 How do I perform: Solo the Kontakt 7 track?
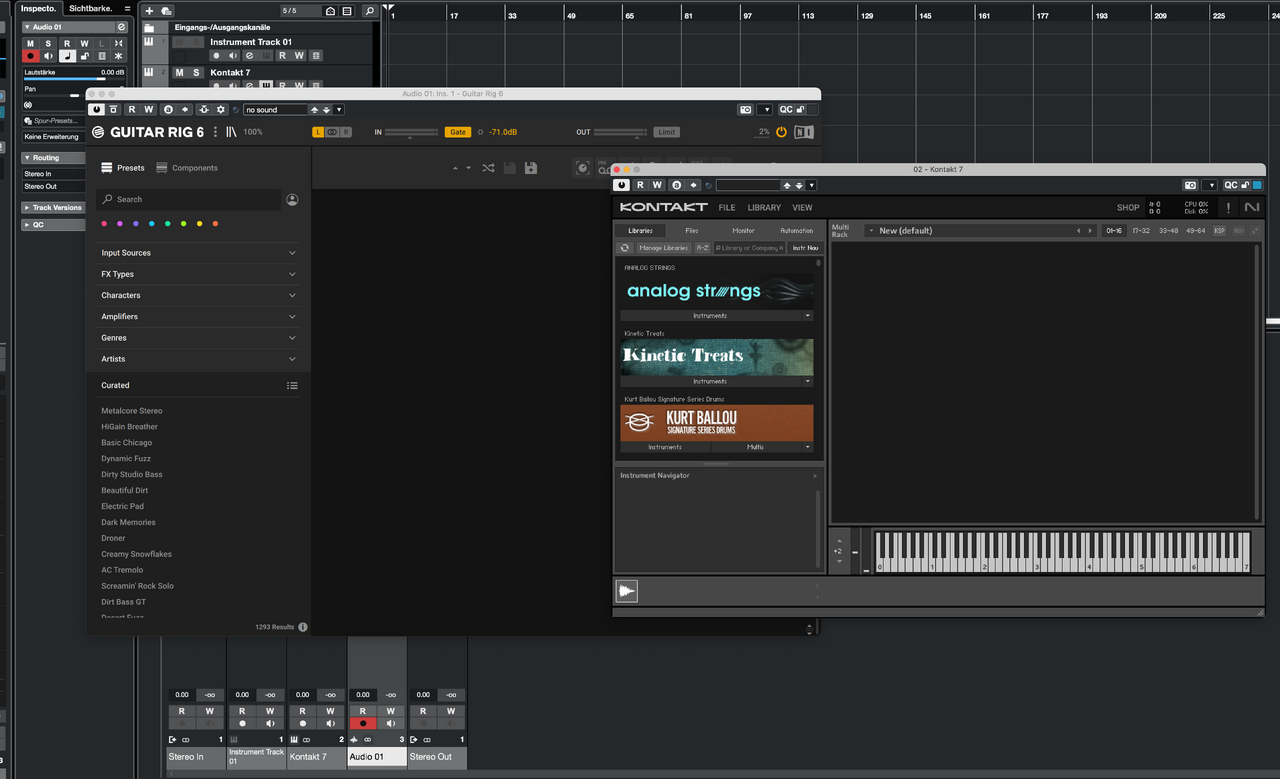pyautogui.click(x=196, y=72)
